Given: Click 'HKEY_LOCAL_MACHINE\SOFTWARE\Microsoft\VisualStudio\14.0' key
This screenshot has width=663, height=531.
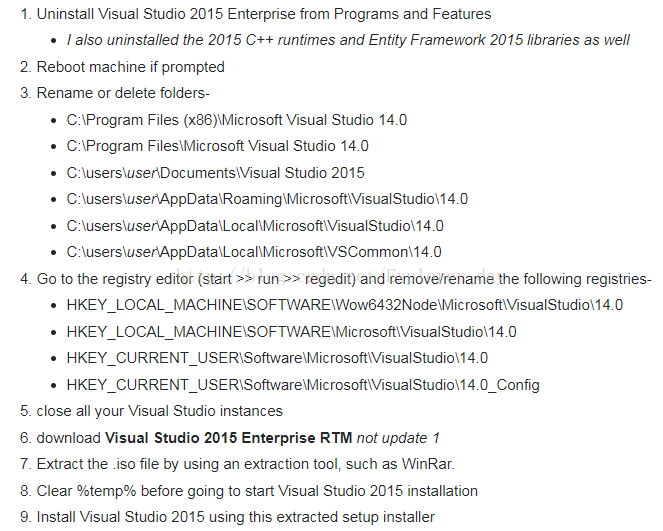Looking at the screenshot, I should (x=291, y=332).
